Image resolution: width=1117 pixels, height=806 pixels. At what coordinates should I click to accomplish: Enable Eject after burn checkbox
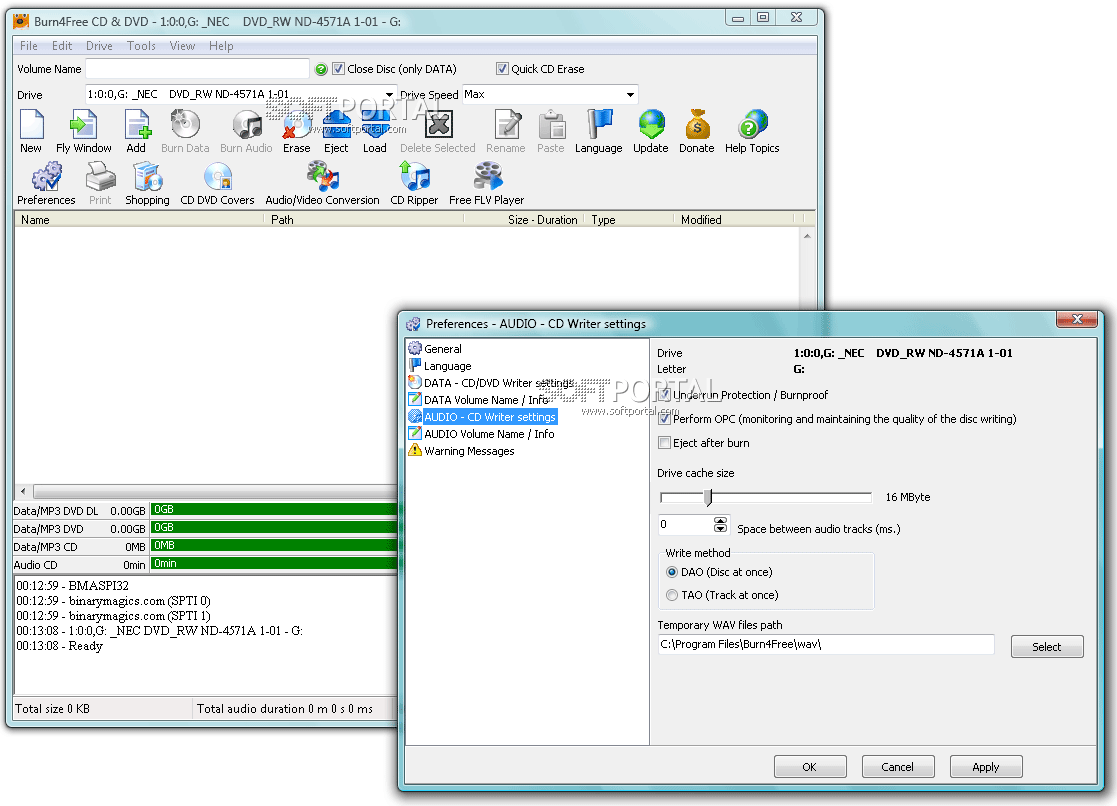(x=665, y=443)
